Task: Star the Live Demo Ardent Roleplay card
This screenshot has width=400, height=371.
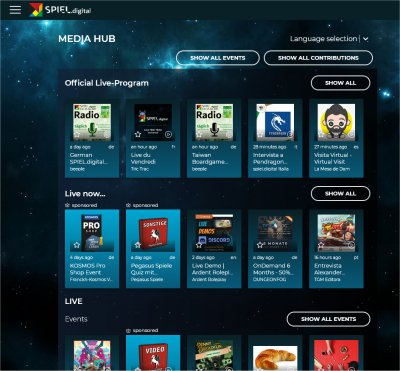Action: click(x=199, y=245)
